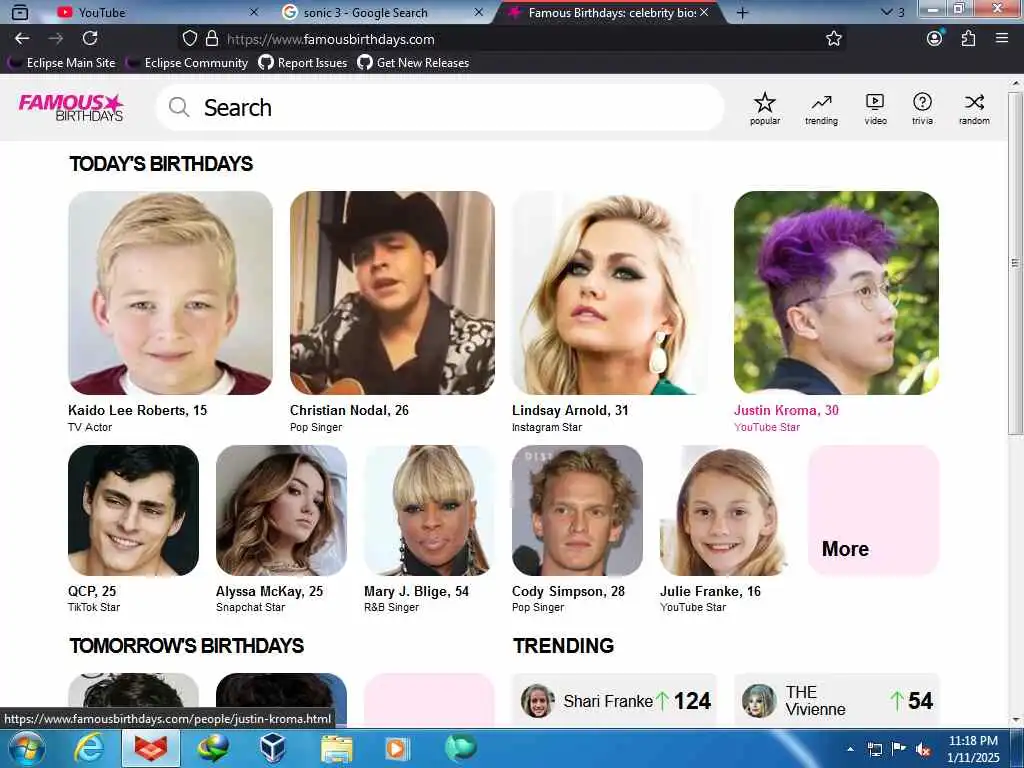Screen dimensions: 1024x768
Task: Click the More birthdays tile
Action: tap(873, 510)
